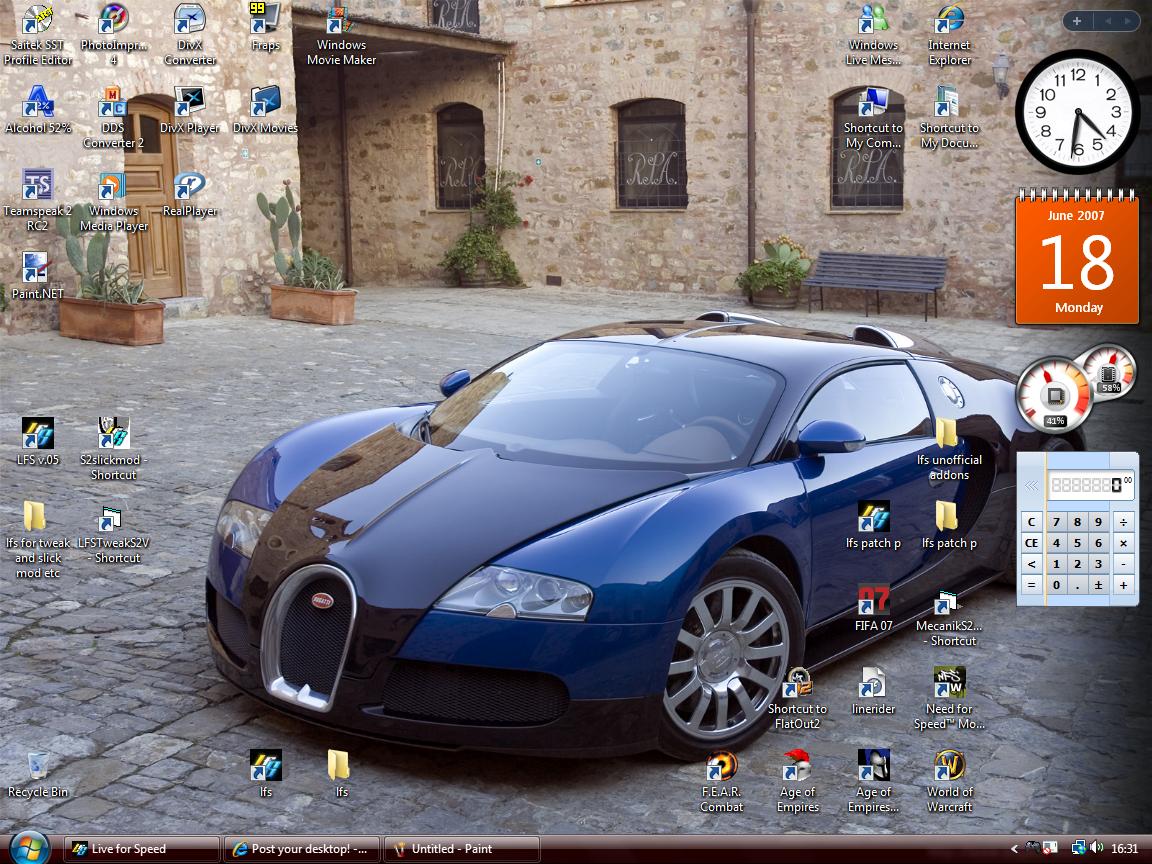The image size is (1152, 864).
Task: Open lfs for tweak and slick mod folder
Action: (37, 540)
